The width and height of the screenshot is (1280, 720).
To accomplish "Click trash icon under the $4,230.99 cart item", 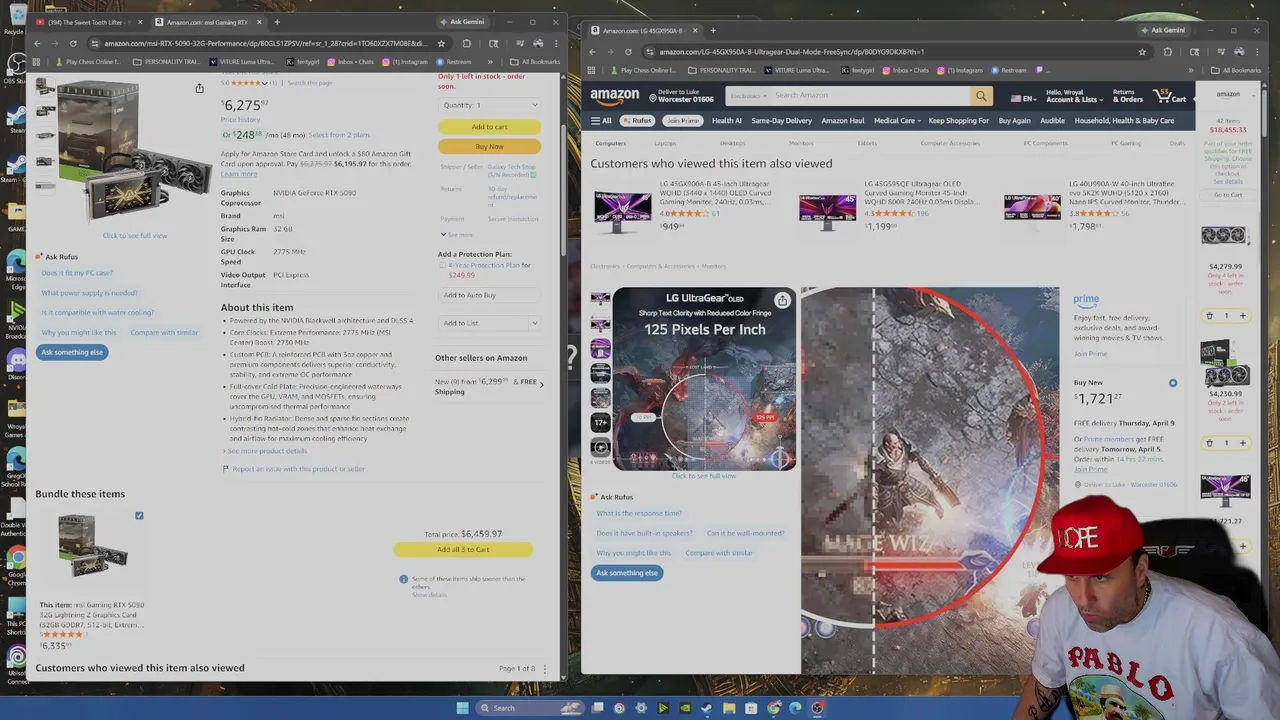I will pos(1209,443).
